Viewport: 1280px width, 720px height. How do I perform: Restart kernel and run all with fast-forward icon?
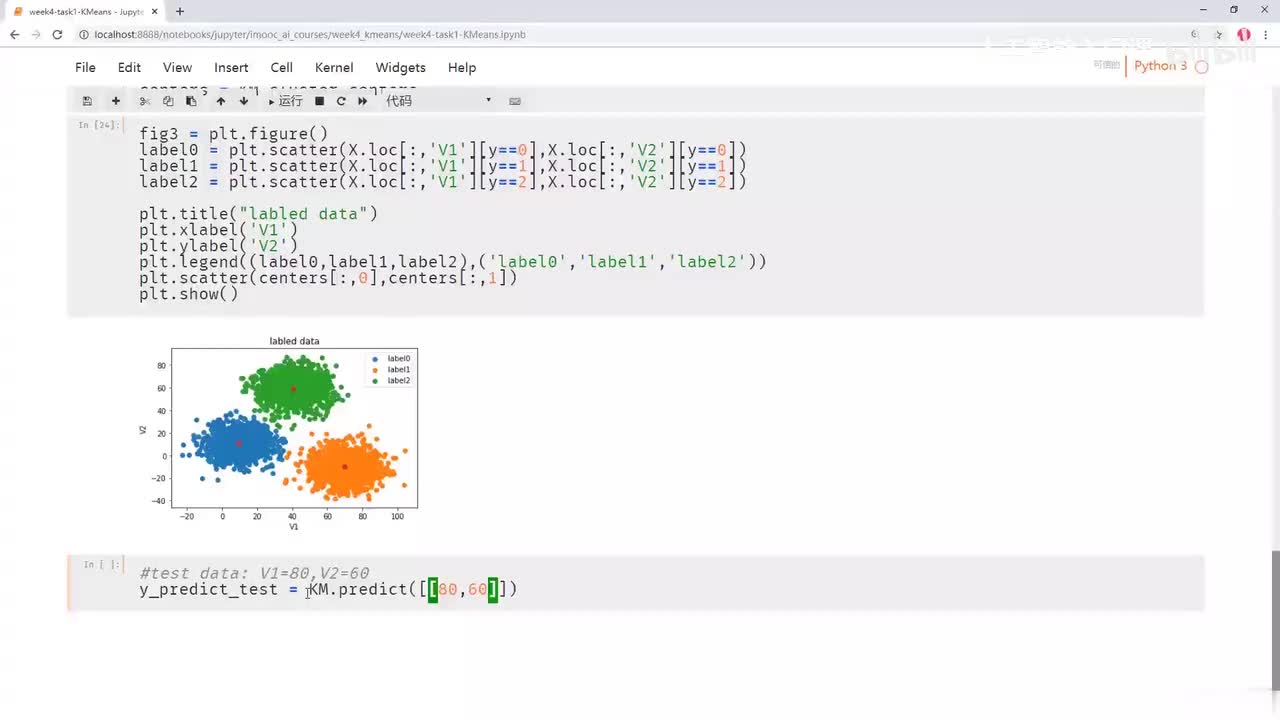pyautogui.click(x=363, y=101)
